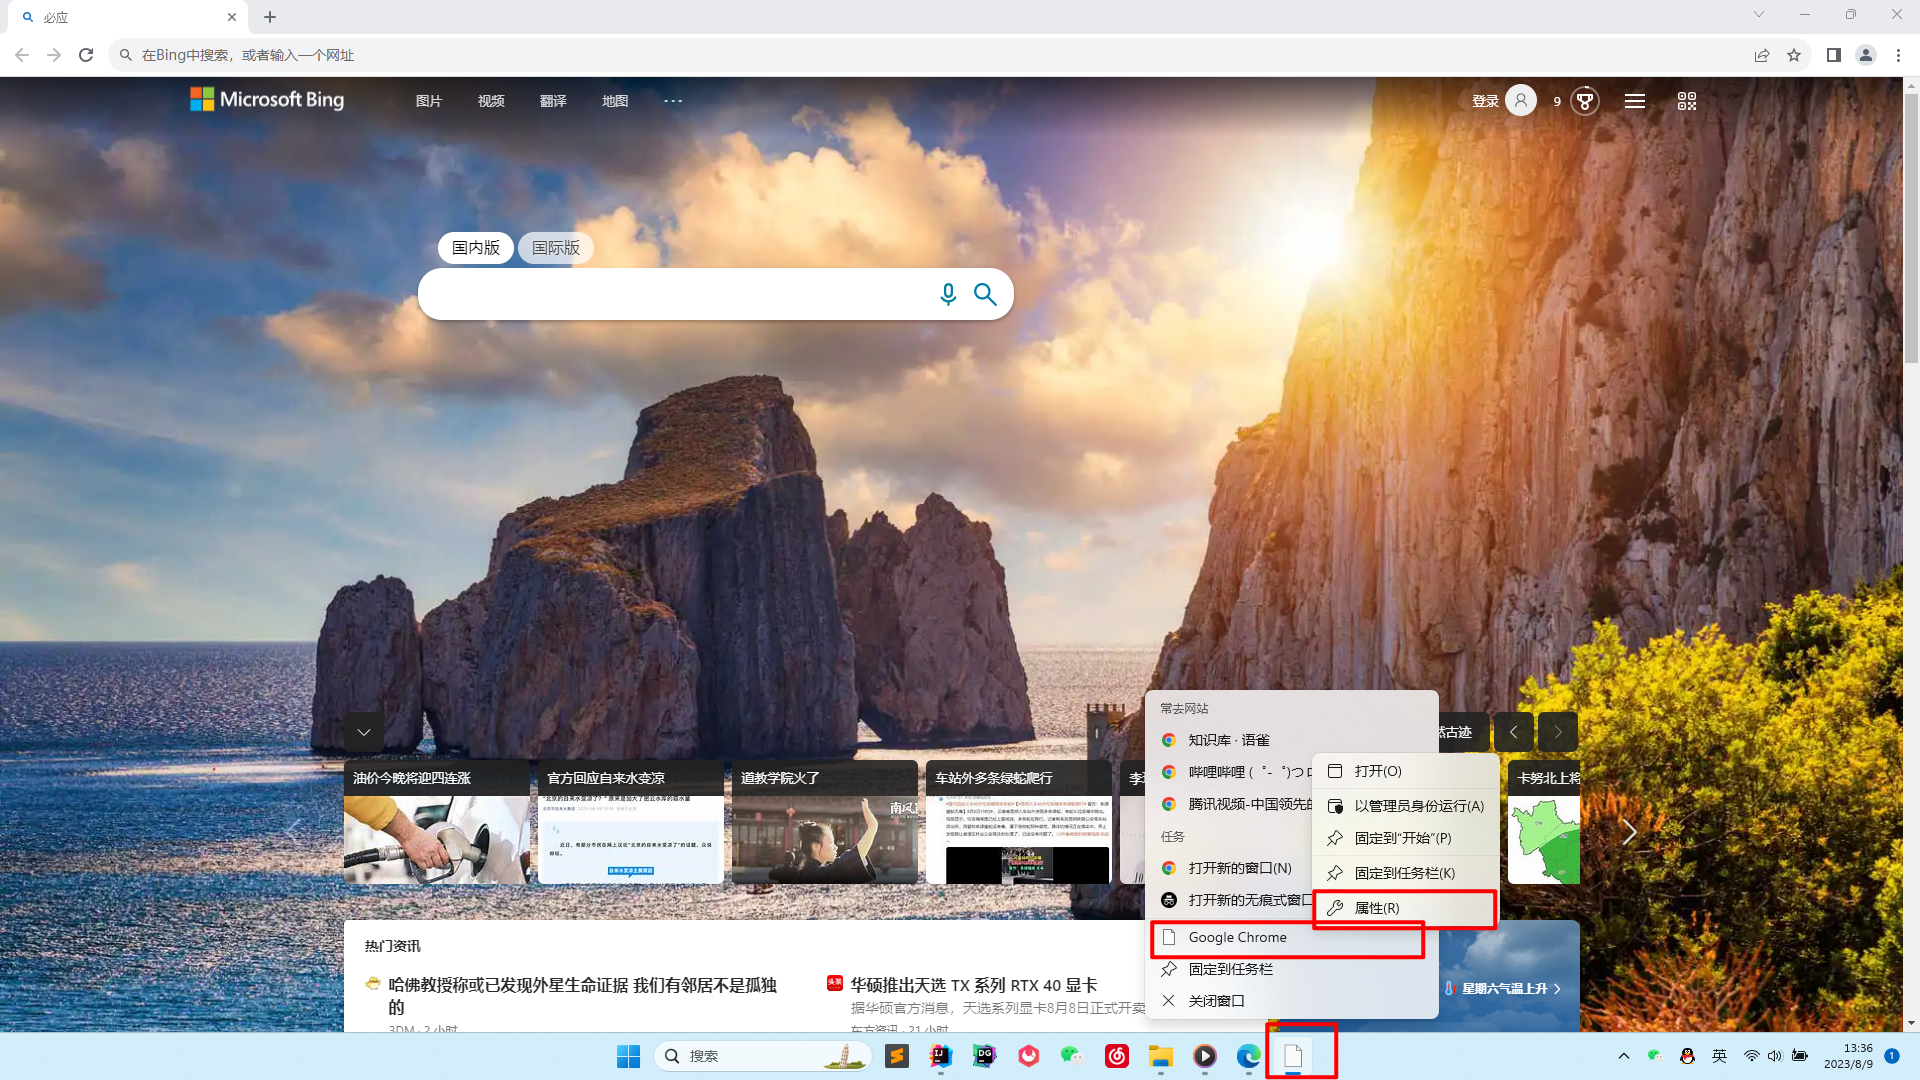
Task: Open the Chrome profile avatar
Action: [1866, 55]
